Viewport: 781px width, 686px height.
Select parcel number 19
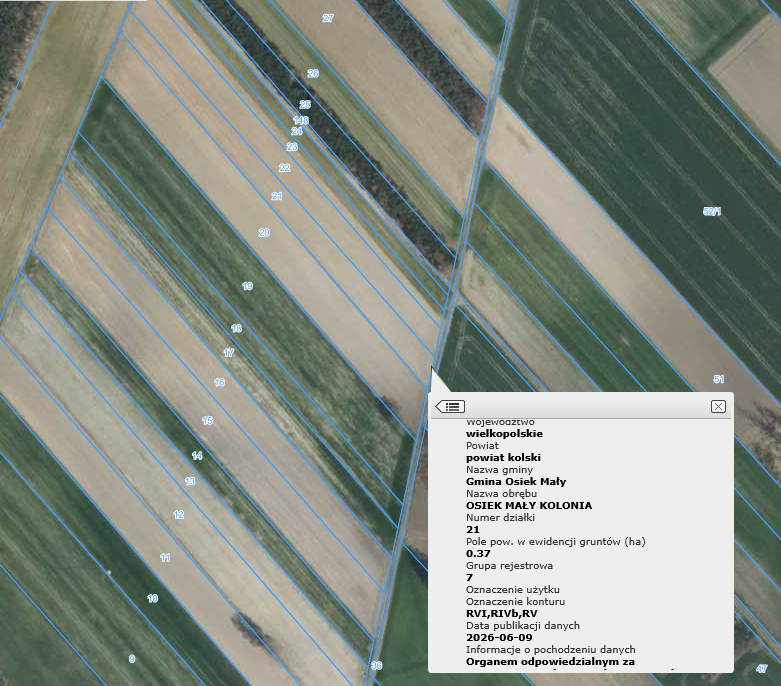[x=248, y=286]
